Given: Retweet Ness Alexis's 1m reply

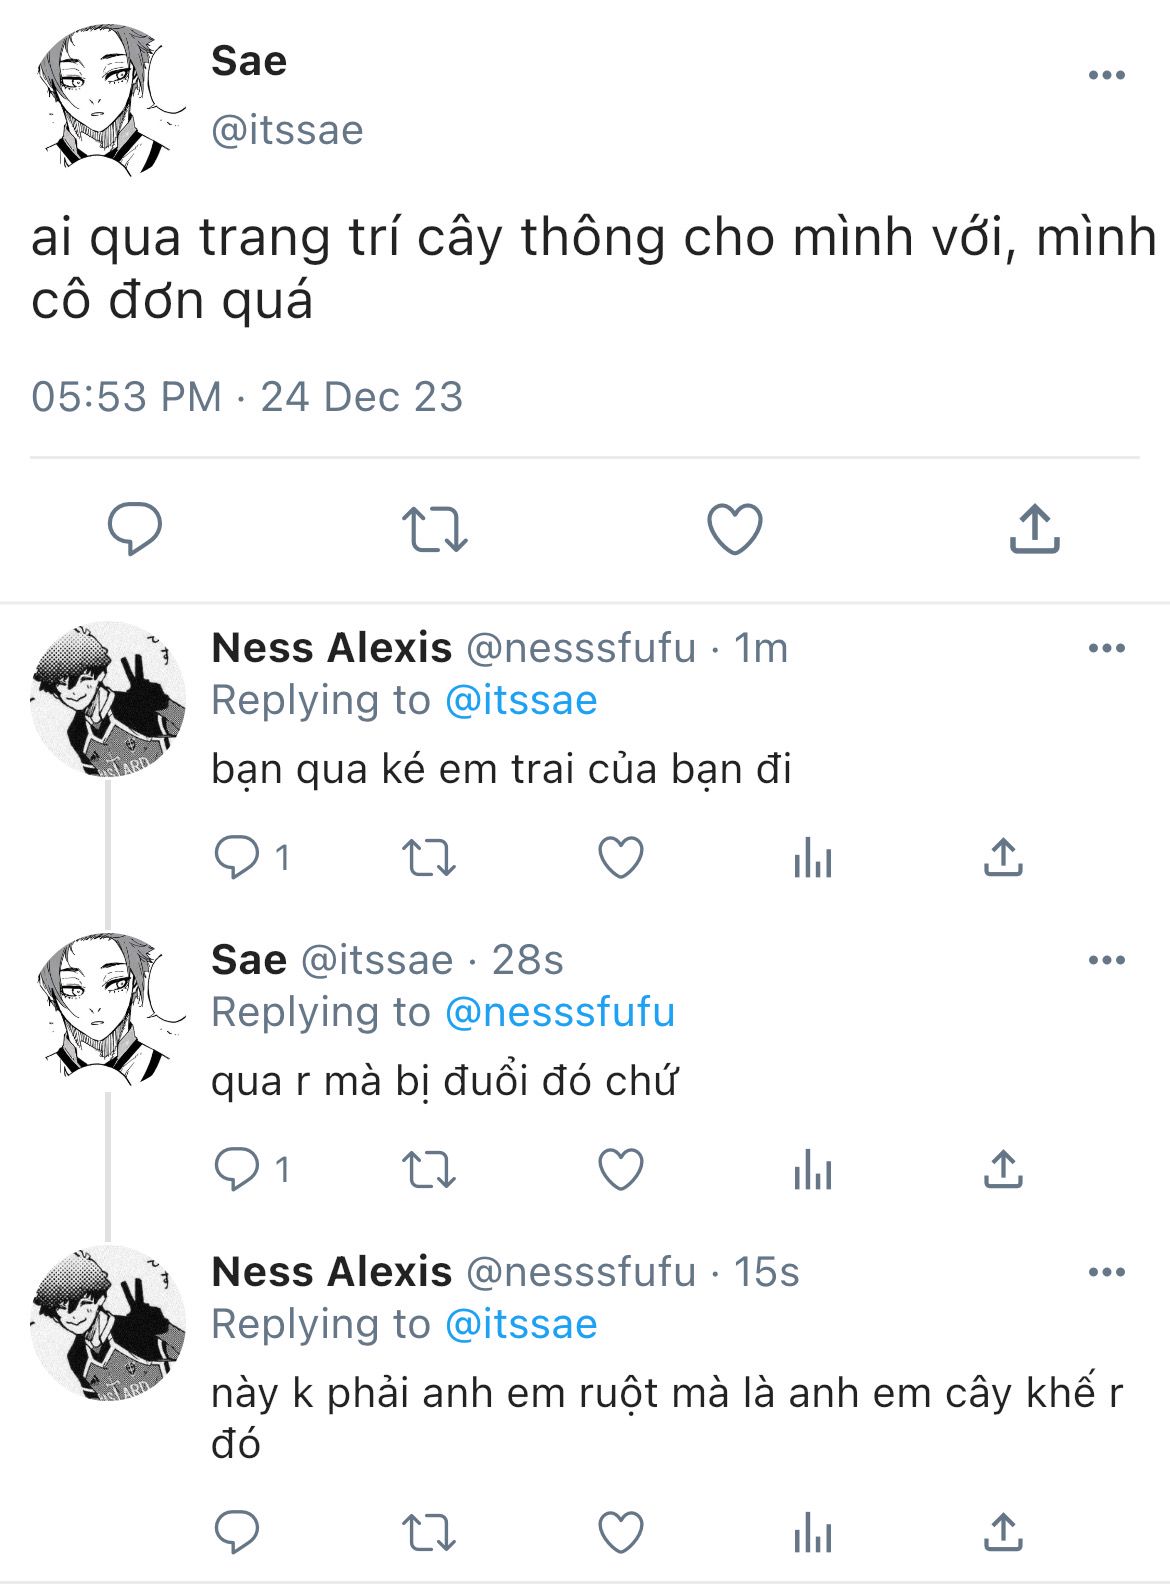Looking at the screenshot, I should coord(428,858).
